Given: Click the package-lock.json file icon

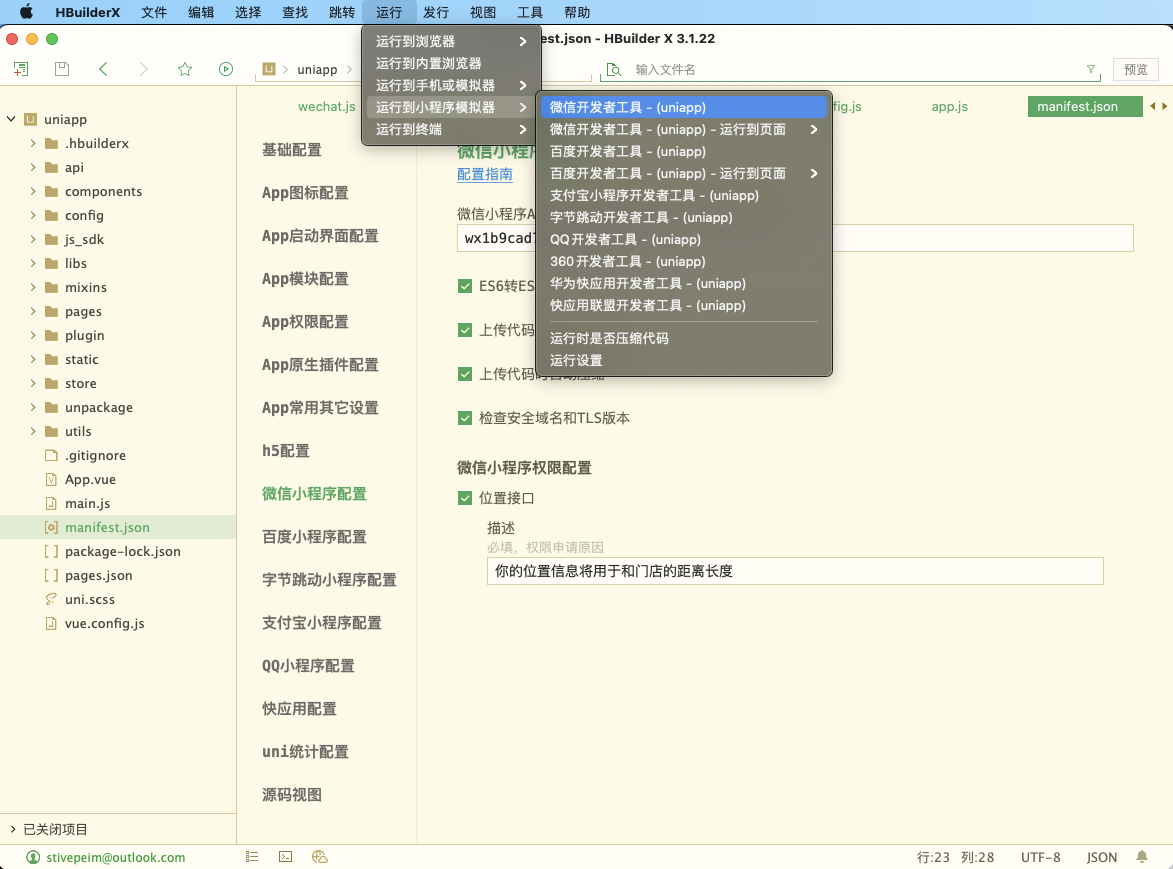Looking at the screenshot, I should tap(51, 551).
